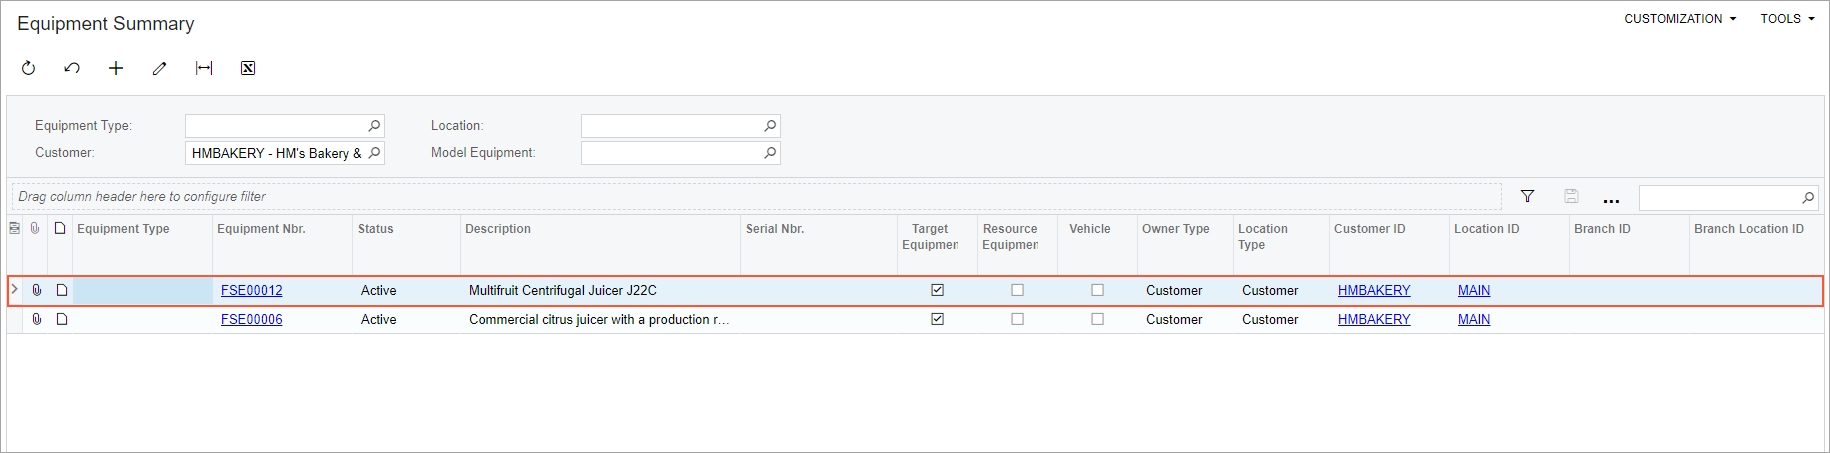
Task: Open the Equipment Type lookup selector
Action: tap(374, 126)
